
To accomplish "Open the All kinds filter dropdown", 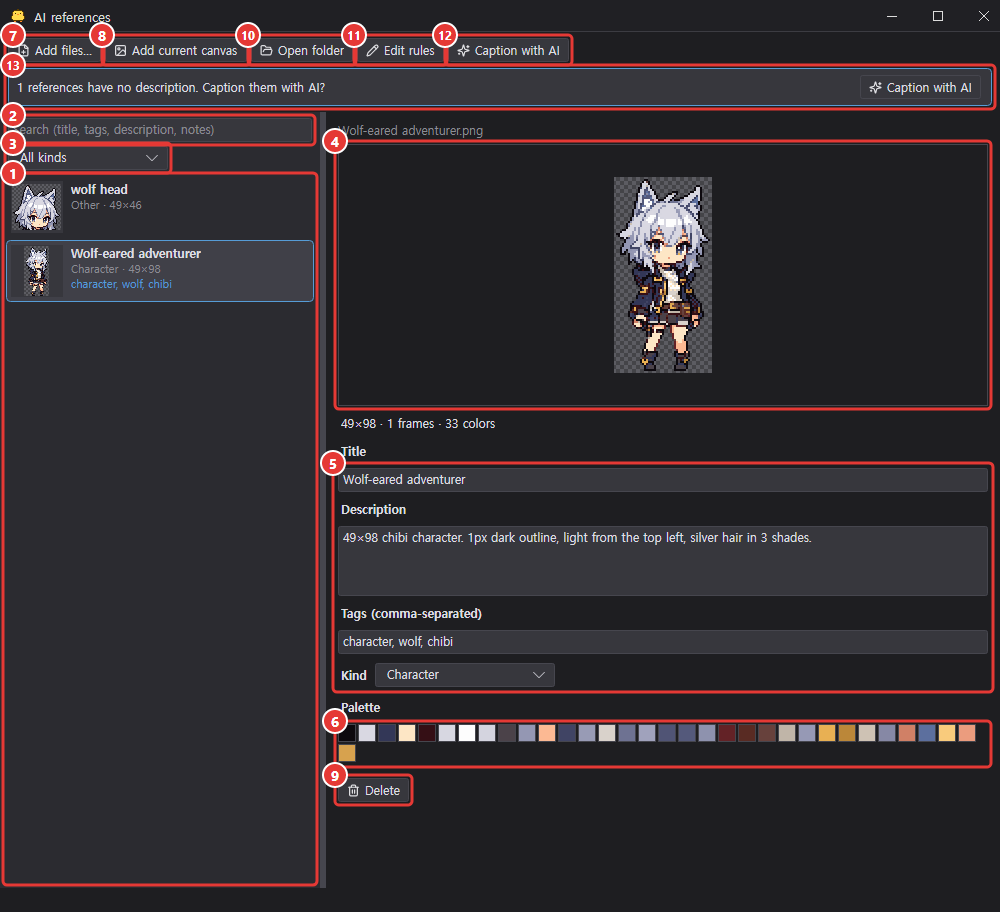I will tap(89, 158).
